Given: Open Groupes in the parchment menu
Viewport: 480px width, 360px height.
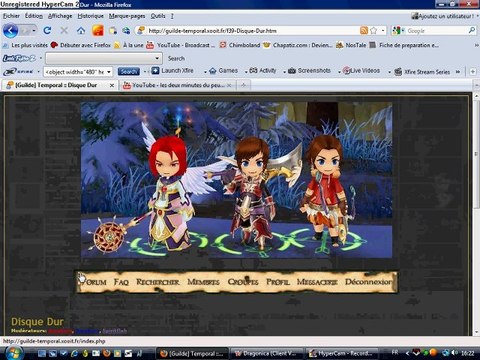Looking at the screenshot, I should pyautogui.click(x=243, y=282).
